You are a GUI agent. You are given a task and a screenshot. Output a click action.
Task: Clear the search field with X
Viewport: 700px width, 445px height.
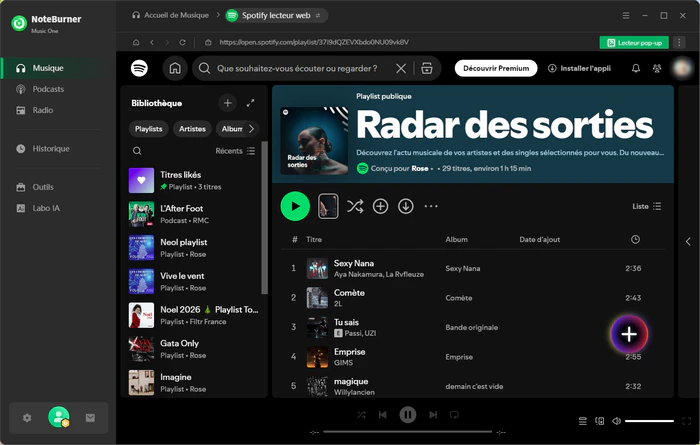pyautogui.click(x=401, y=68)
